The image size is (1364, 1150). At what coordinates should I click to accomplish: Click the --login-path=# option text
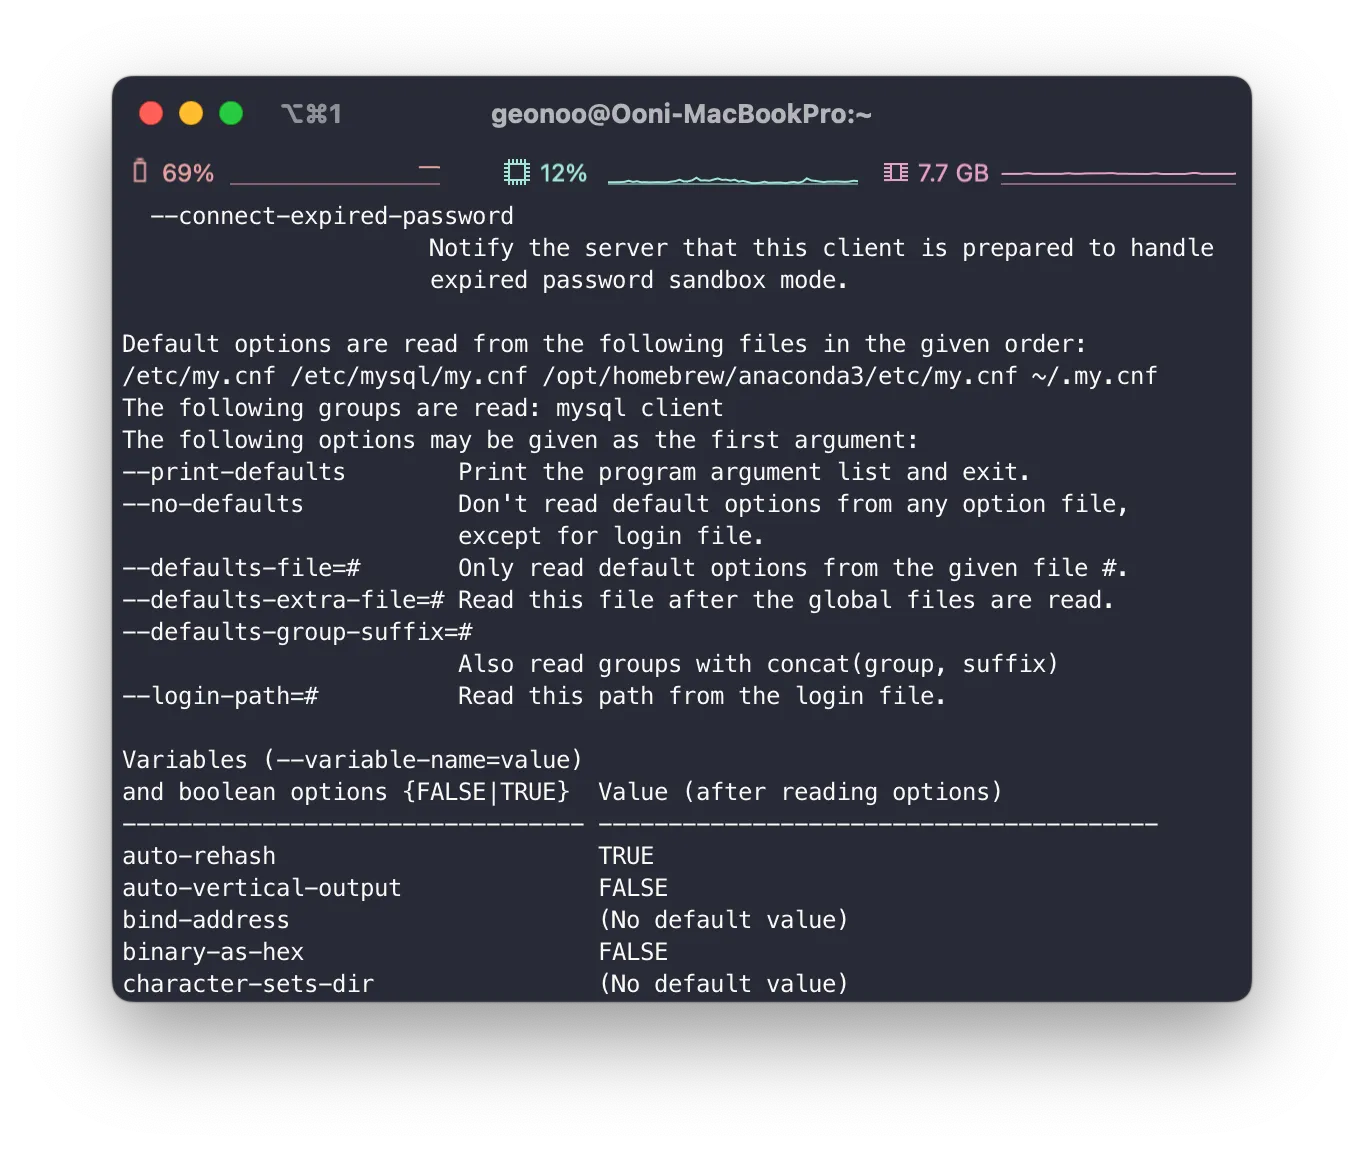(220, 696)
